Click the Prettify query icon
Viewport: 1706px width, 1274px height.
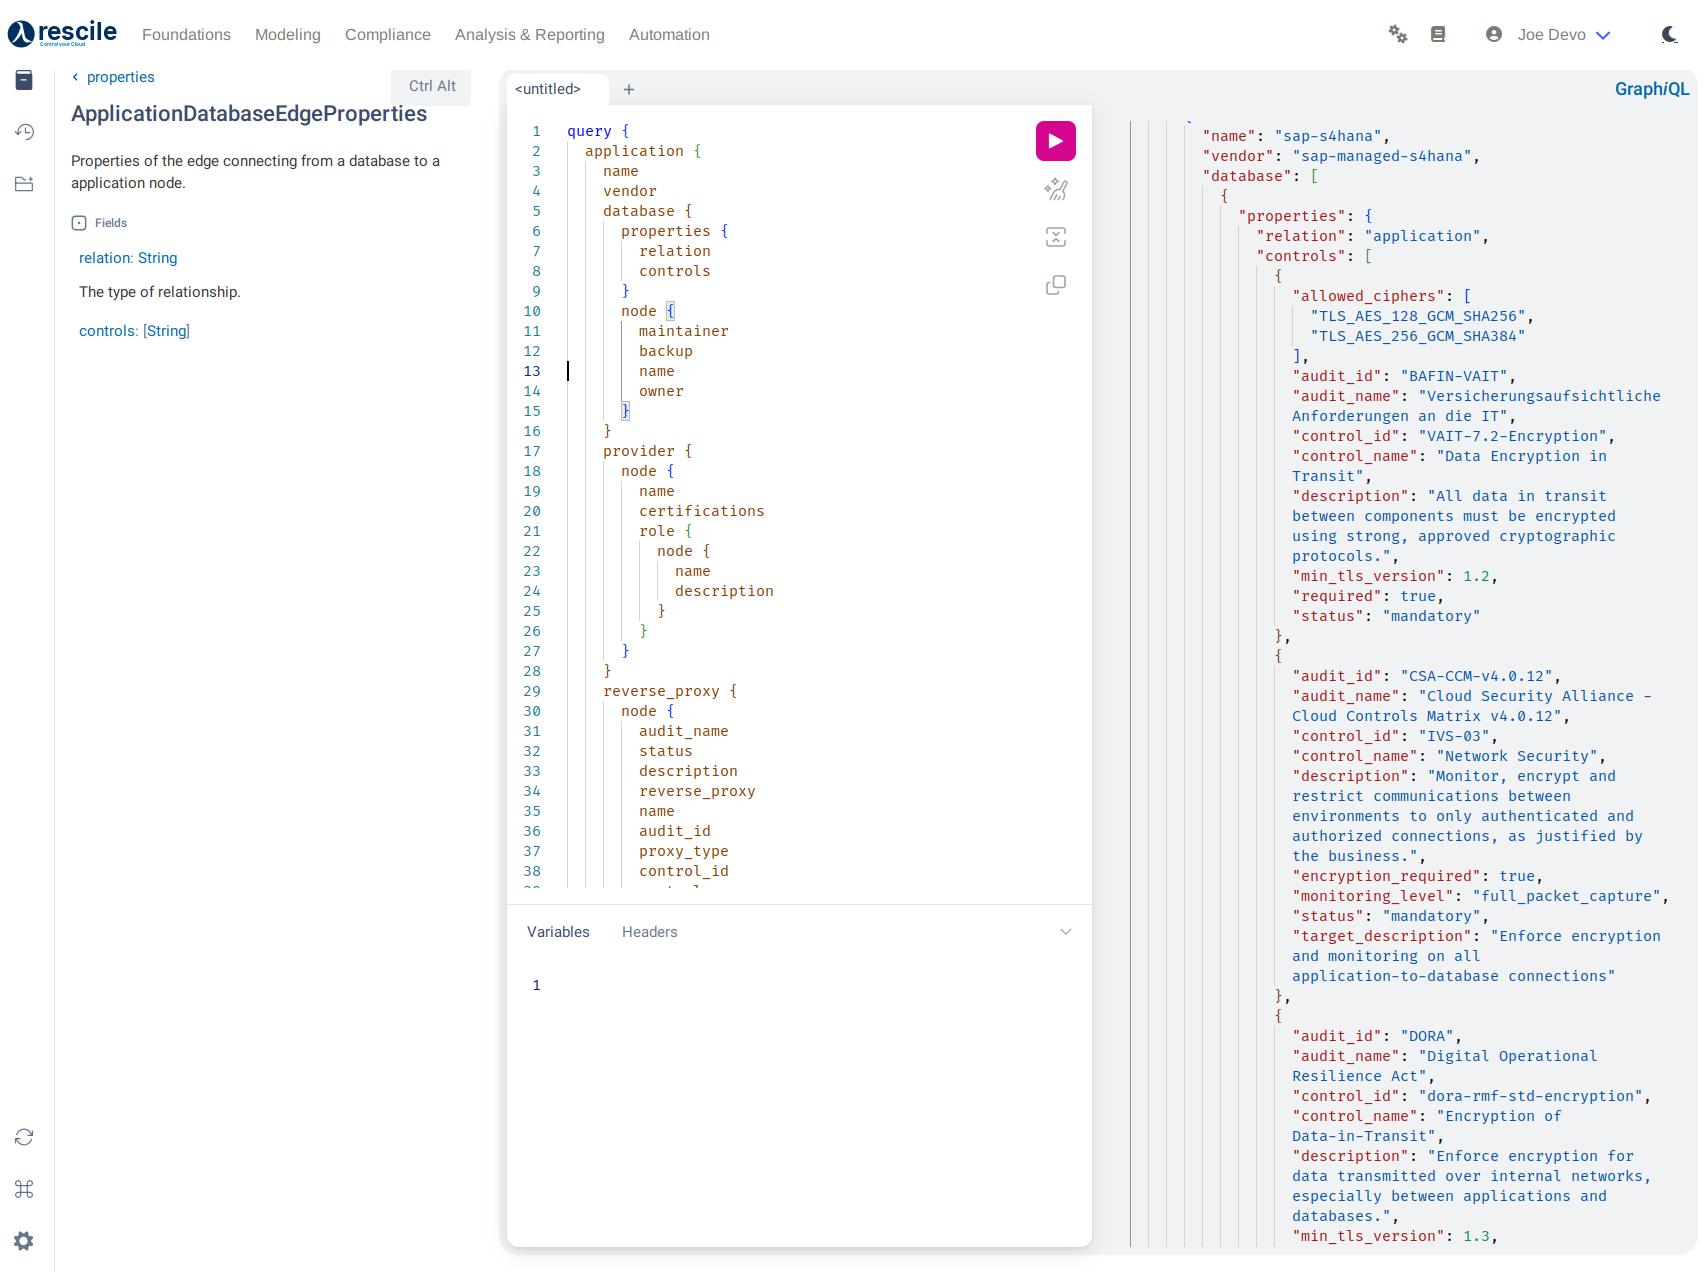(x=1055, y=189)
